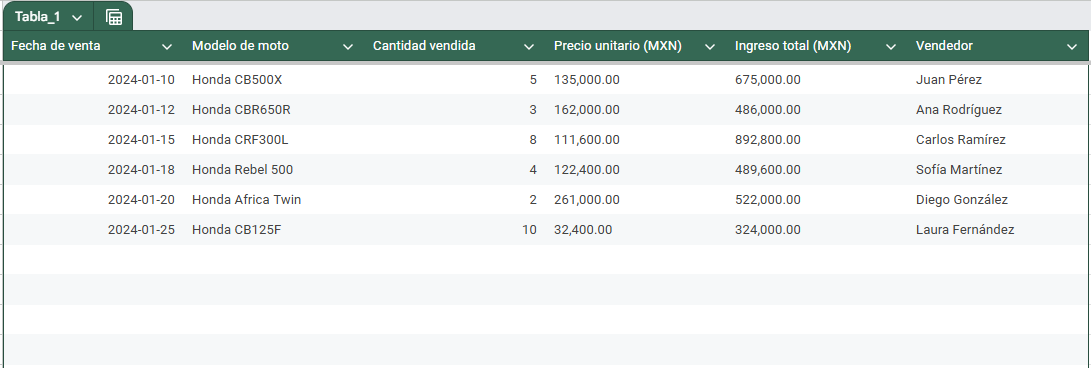Click the Honda Africa Twin cell

[x=276, y=200]
